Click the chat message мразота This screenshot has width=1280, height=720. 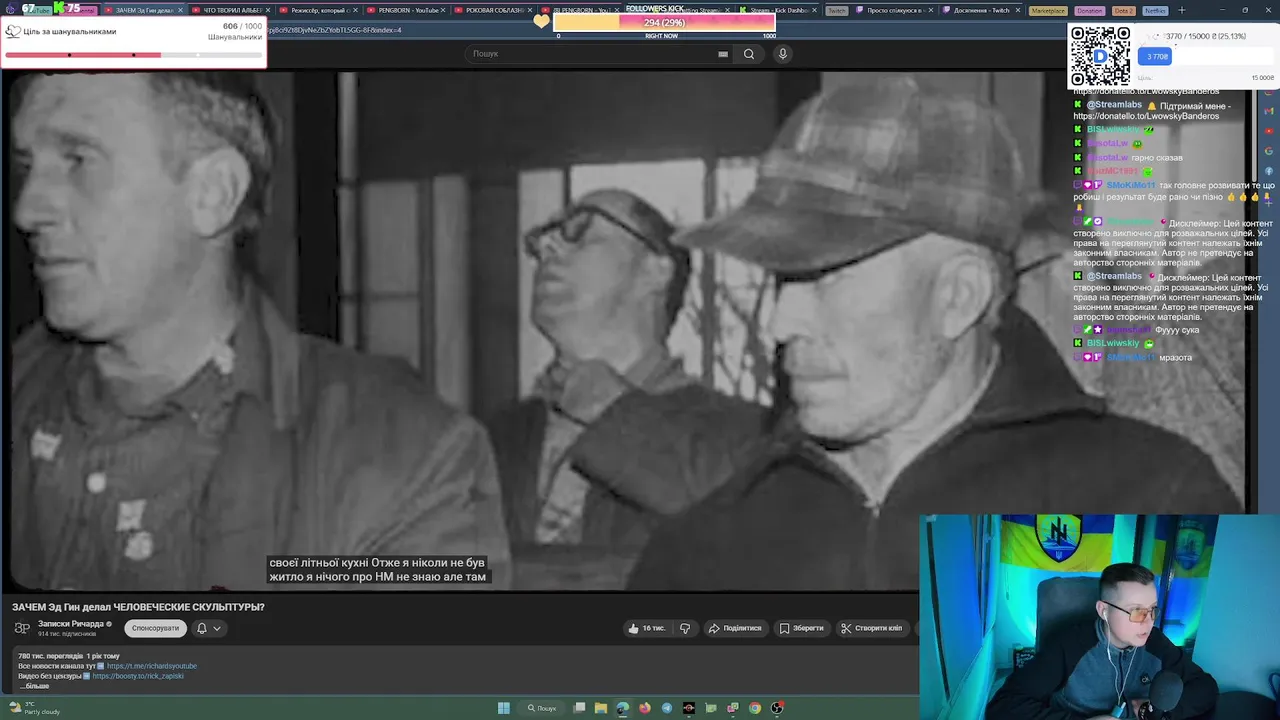[1175, 357]
